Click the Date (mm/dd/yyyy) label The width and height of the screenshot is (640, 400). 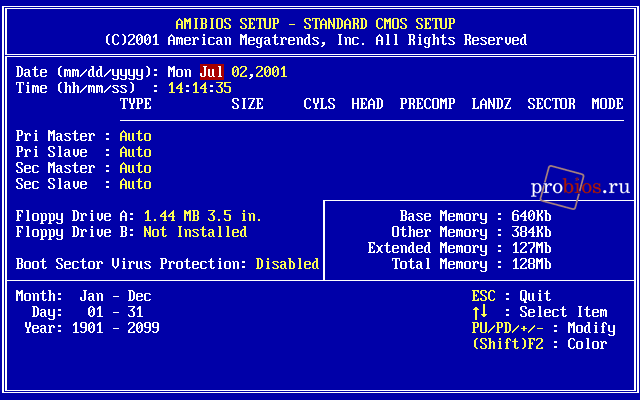coord(87,73)
